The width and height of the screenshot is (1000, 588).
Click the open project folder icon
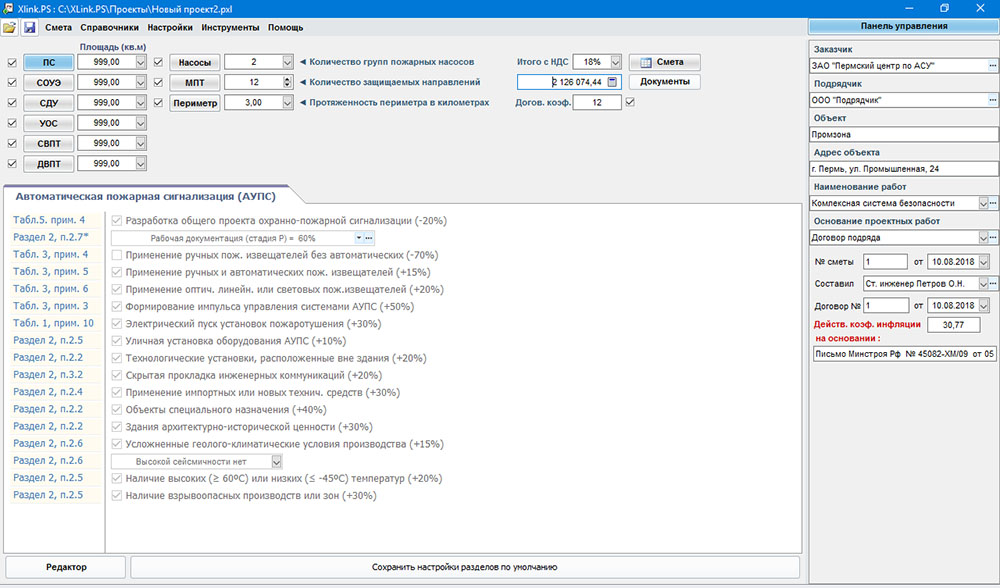click(x=10, y=27)
